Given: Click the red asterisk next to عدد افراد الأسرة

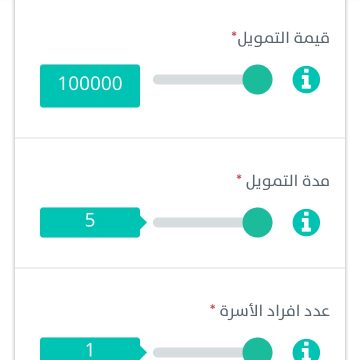Looking at the screenshot, I should click(x=213, y=307).
